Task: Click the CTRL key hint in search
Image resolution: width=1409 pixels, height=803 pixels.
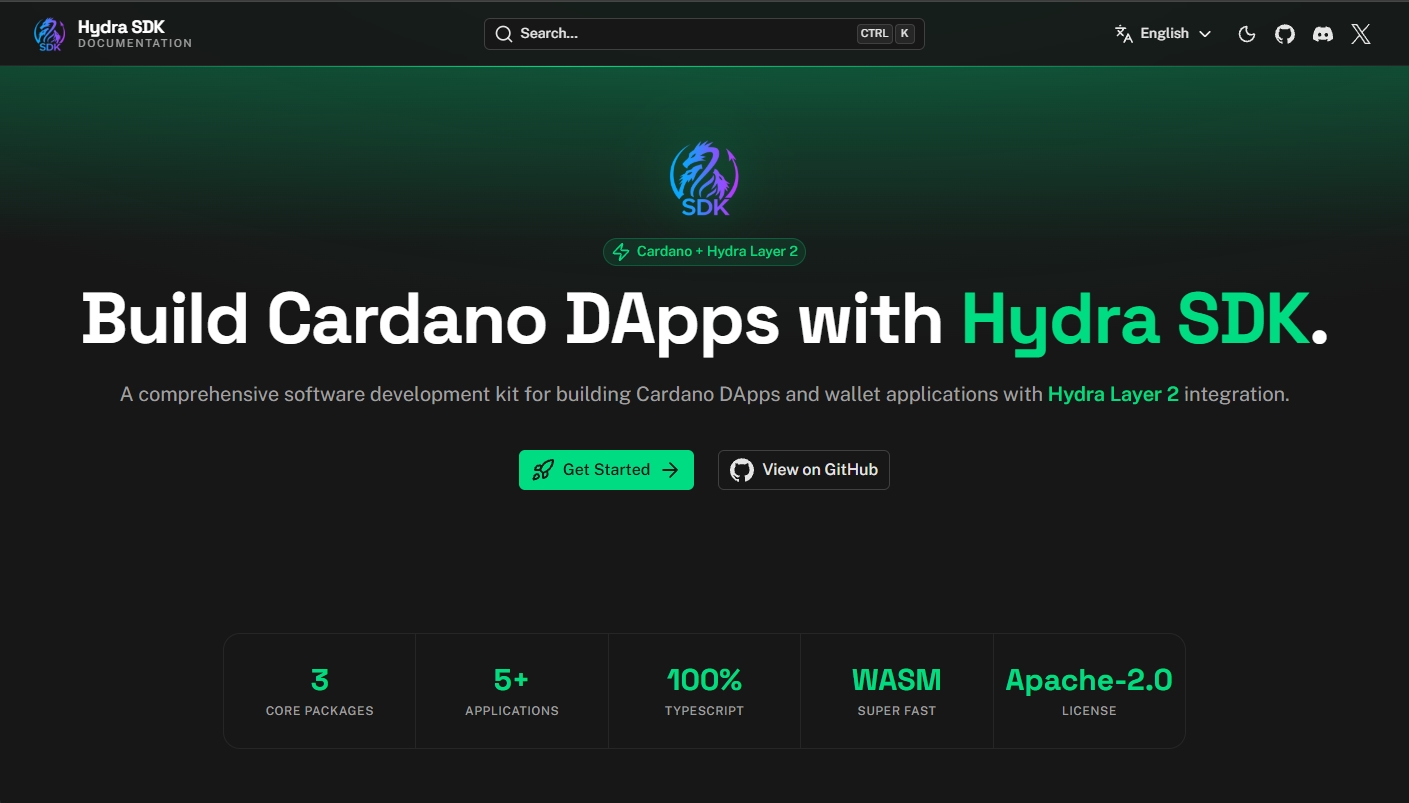Action: pyautogui.click(x=874, y=34)
